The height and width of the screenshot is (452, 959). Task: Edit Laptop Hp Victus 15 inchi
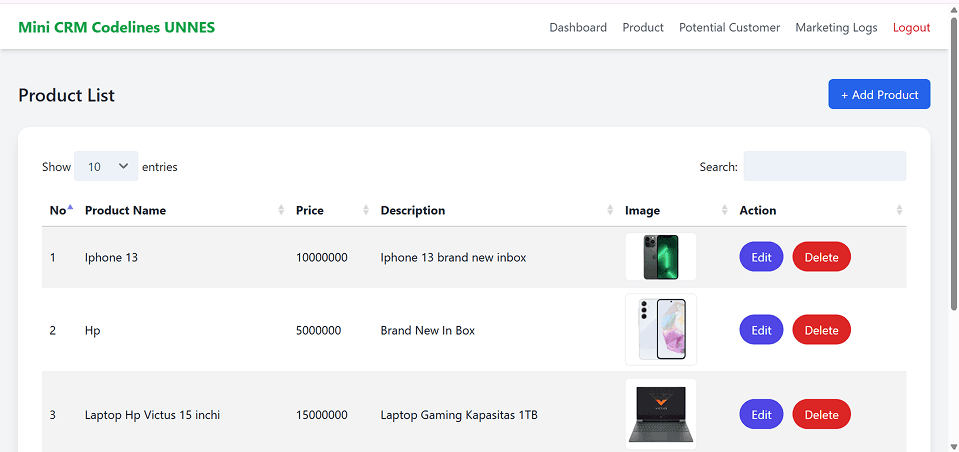pos(761,415)
